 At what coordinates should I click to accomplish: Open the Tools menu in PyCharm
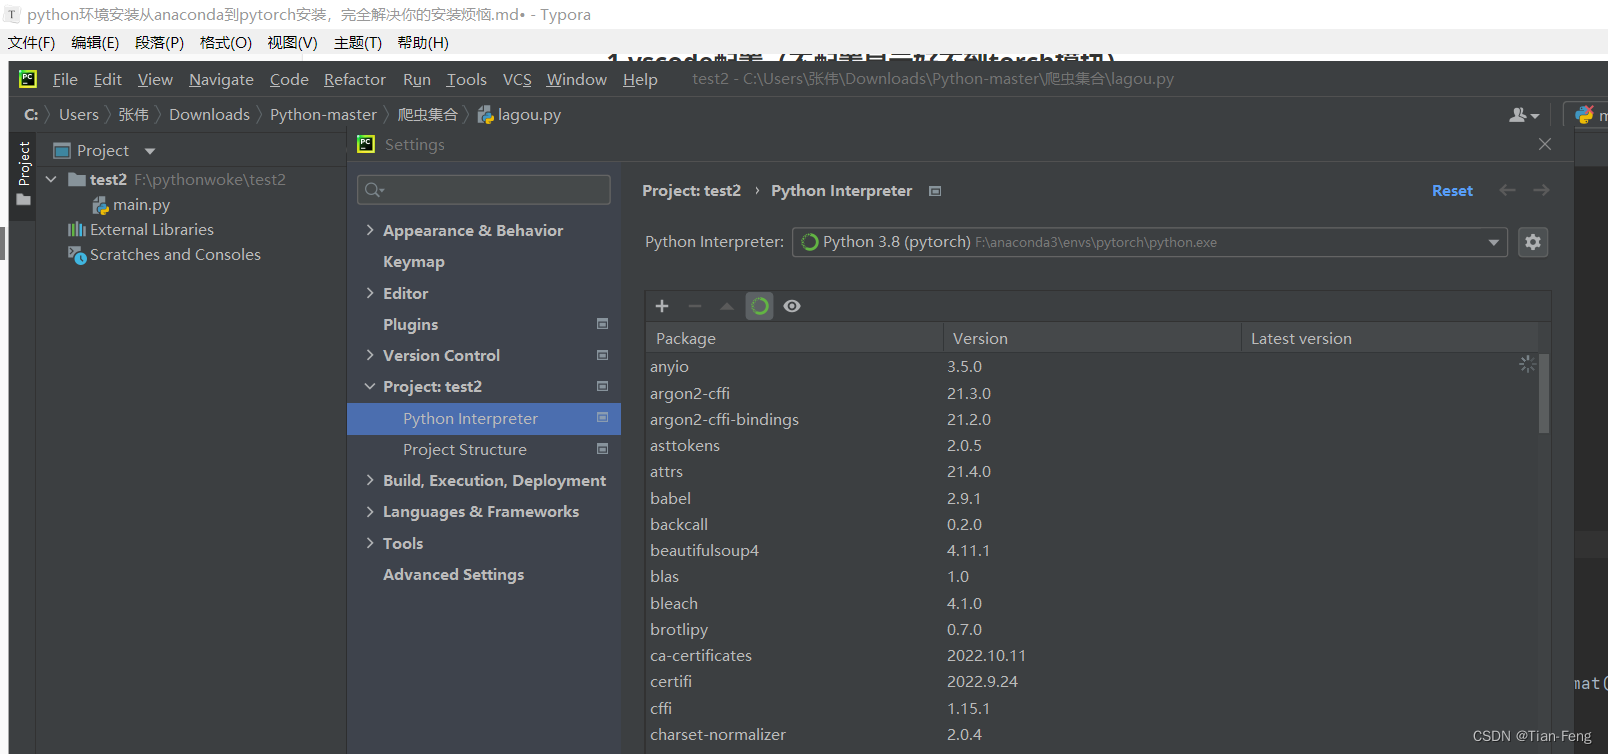click(466, 79)
